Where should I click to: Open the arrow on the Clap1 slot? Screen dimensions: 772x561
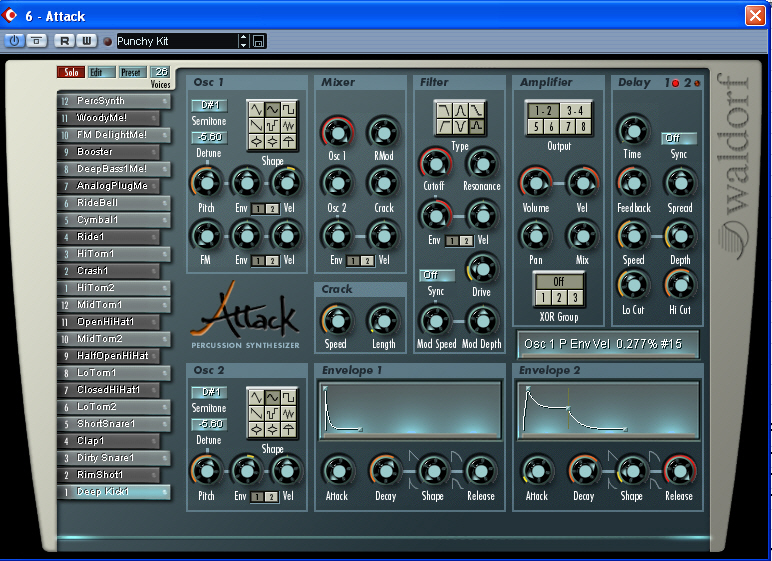[155, 441]
